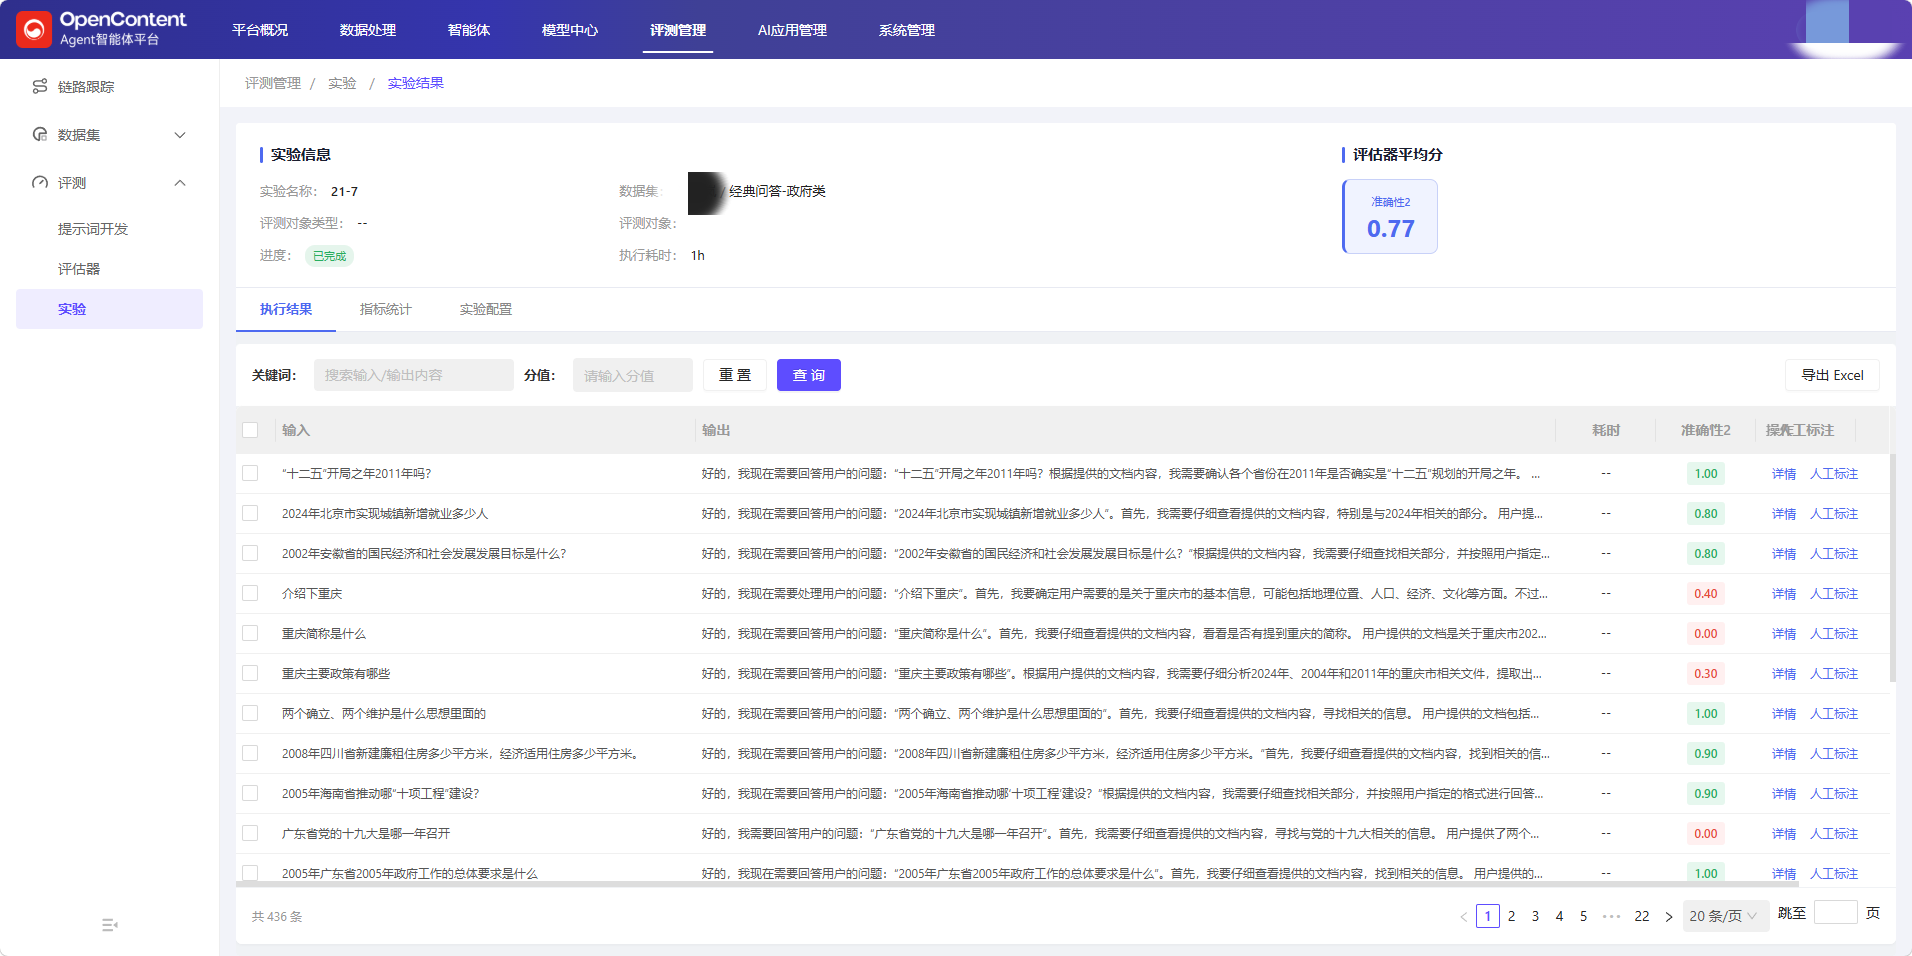The height and width of the screenshot is (956, 1912).
Task: Click the pagination ellipsis jump
Action: coord(1611,916)
